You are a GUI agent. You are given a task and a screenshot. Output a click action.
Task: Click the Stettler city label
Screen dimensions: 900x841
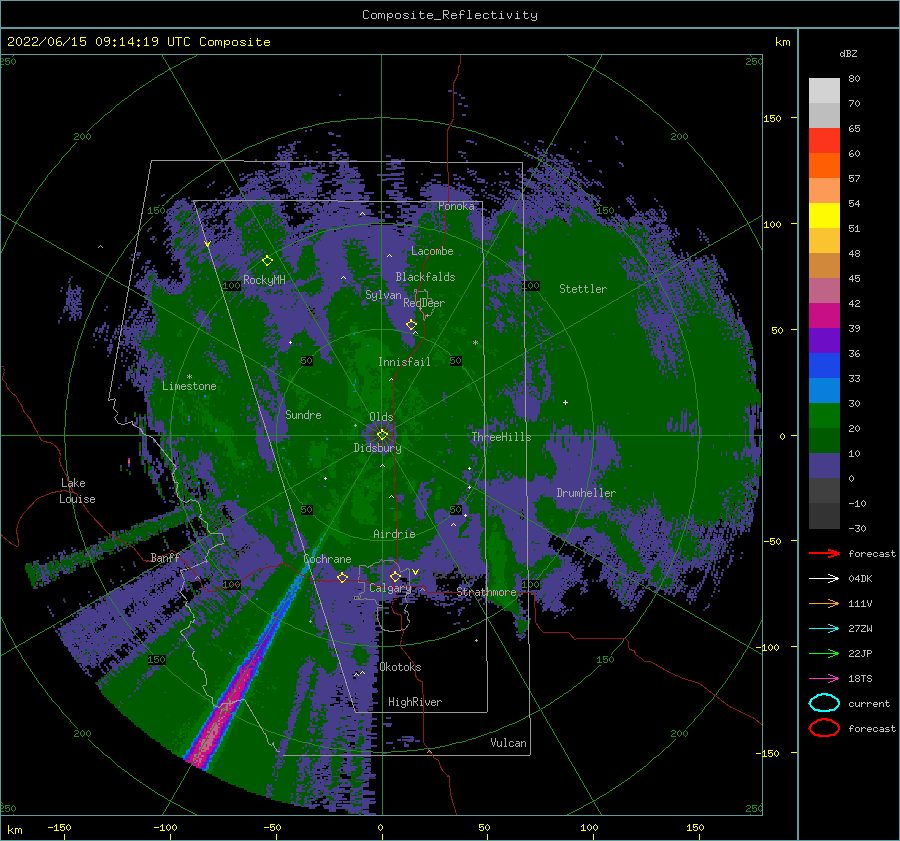tap(583, 289)
